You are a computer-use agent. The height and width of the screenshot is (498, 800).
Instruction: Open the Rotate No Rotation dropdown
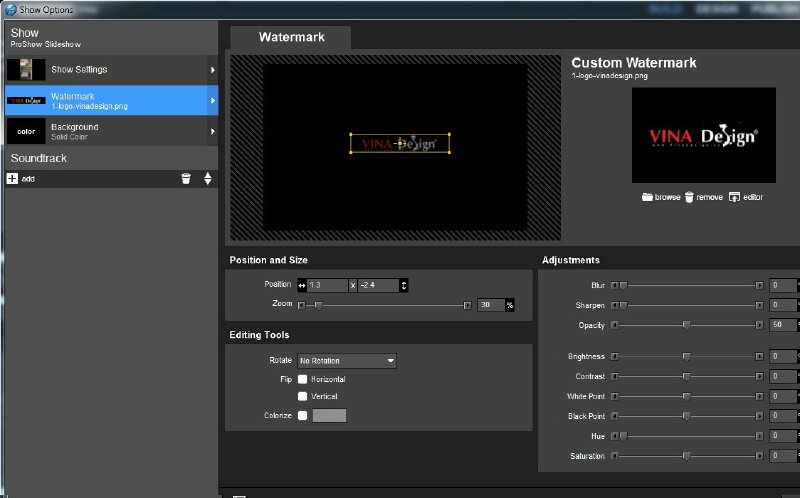pos(347,361)
